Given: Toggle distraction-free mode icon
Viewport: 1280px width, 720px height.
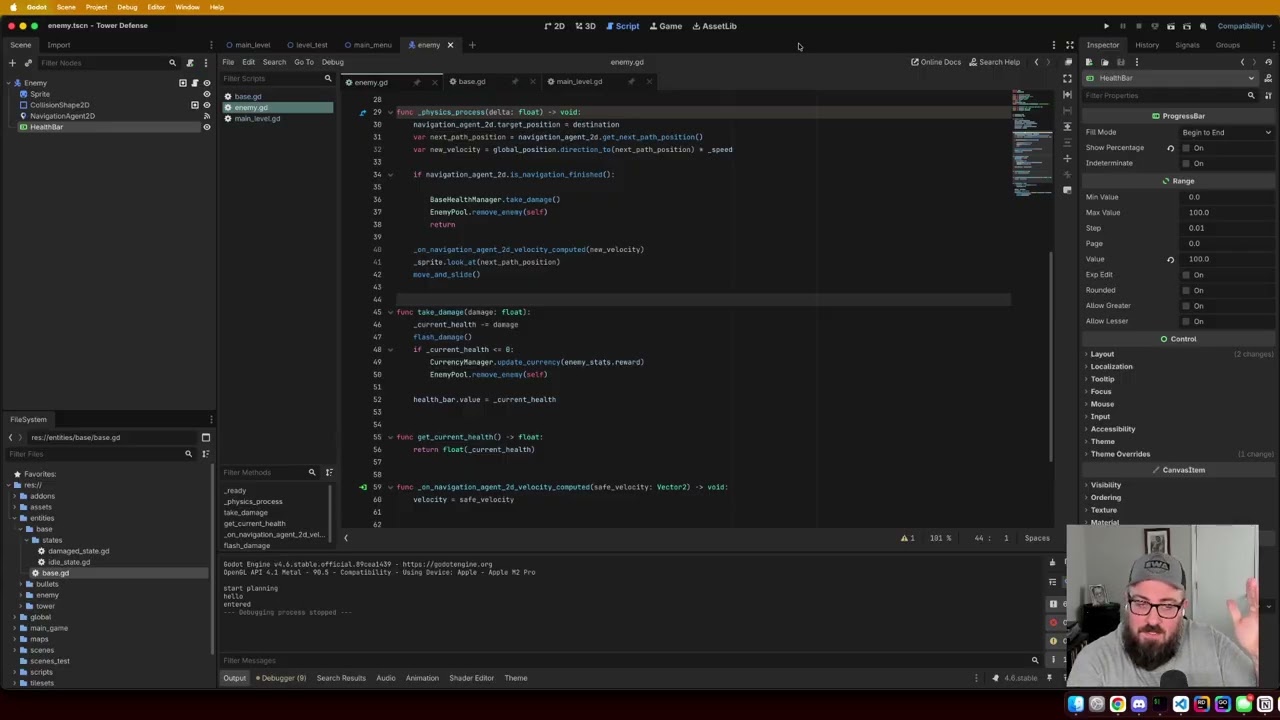Looking at the screenshot, I should pos(1069,45).
